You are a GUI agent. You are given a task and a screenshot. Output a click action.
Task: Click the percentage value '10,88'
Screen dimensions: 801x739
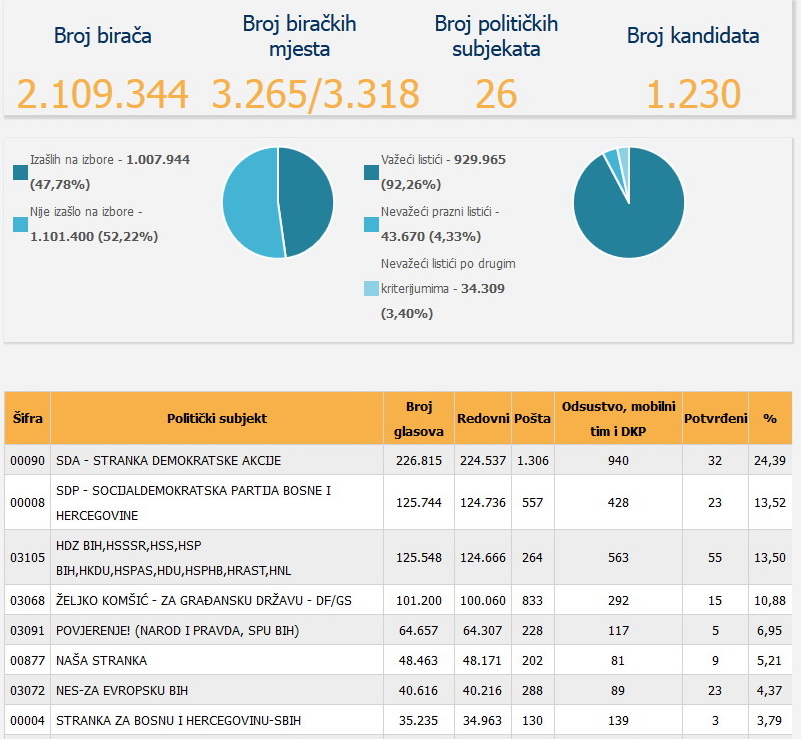pos(770,601)
